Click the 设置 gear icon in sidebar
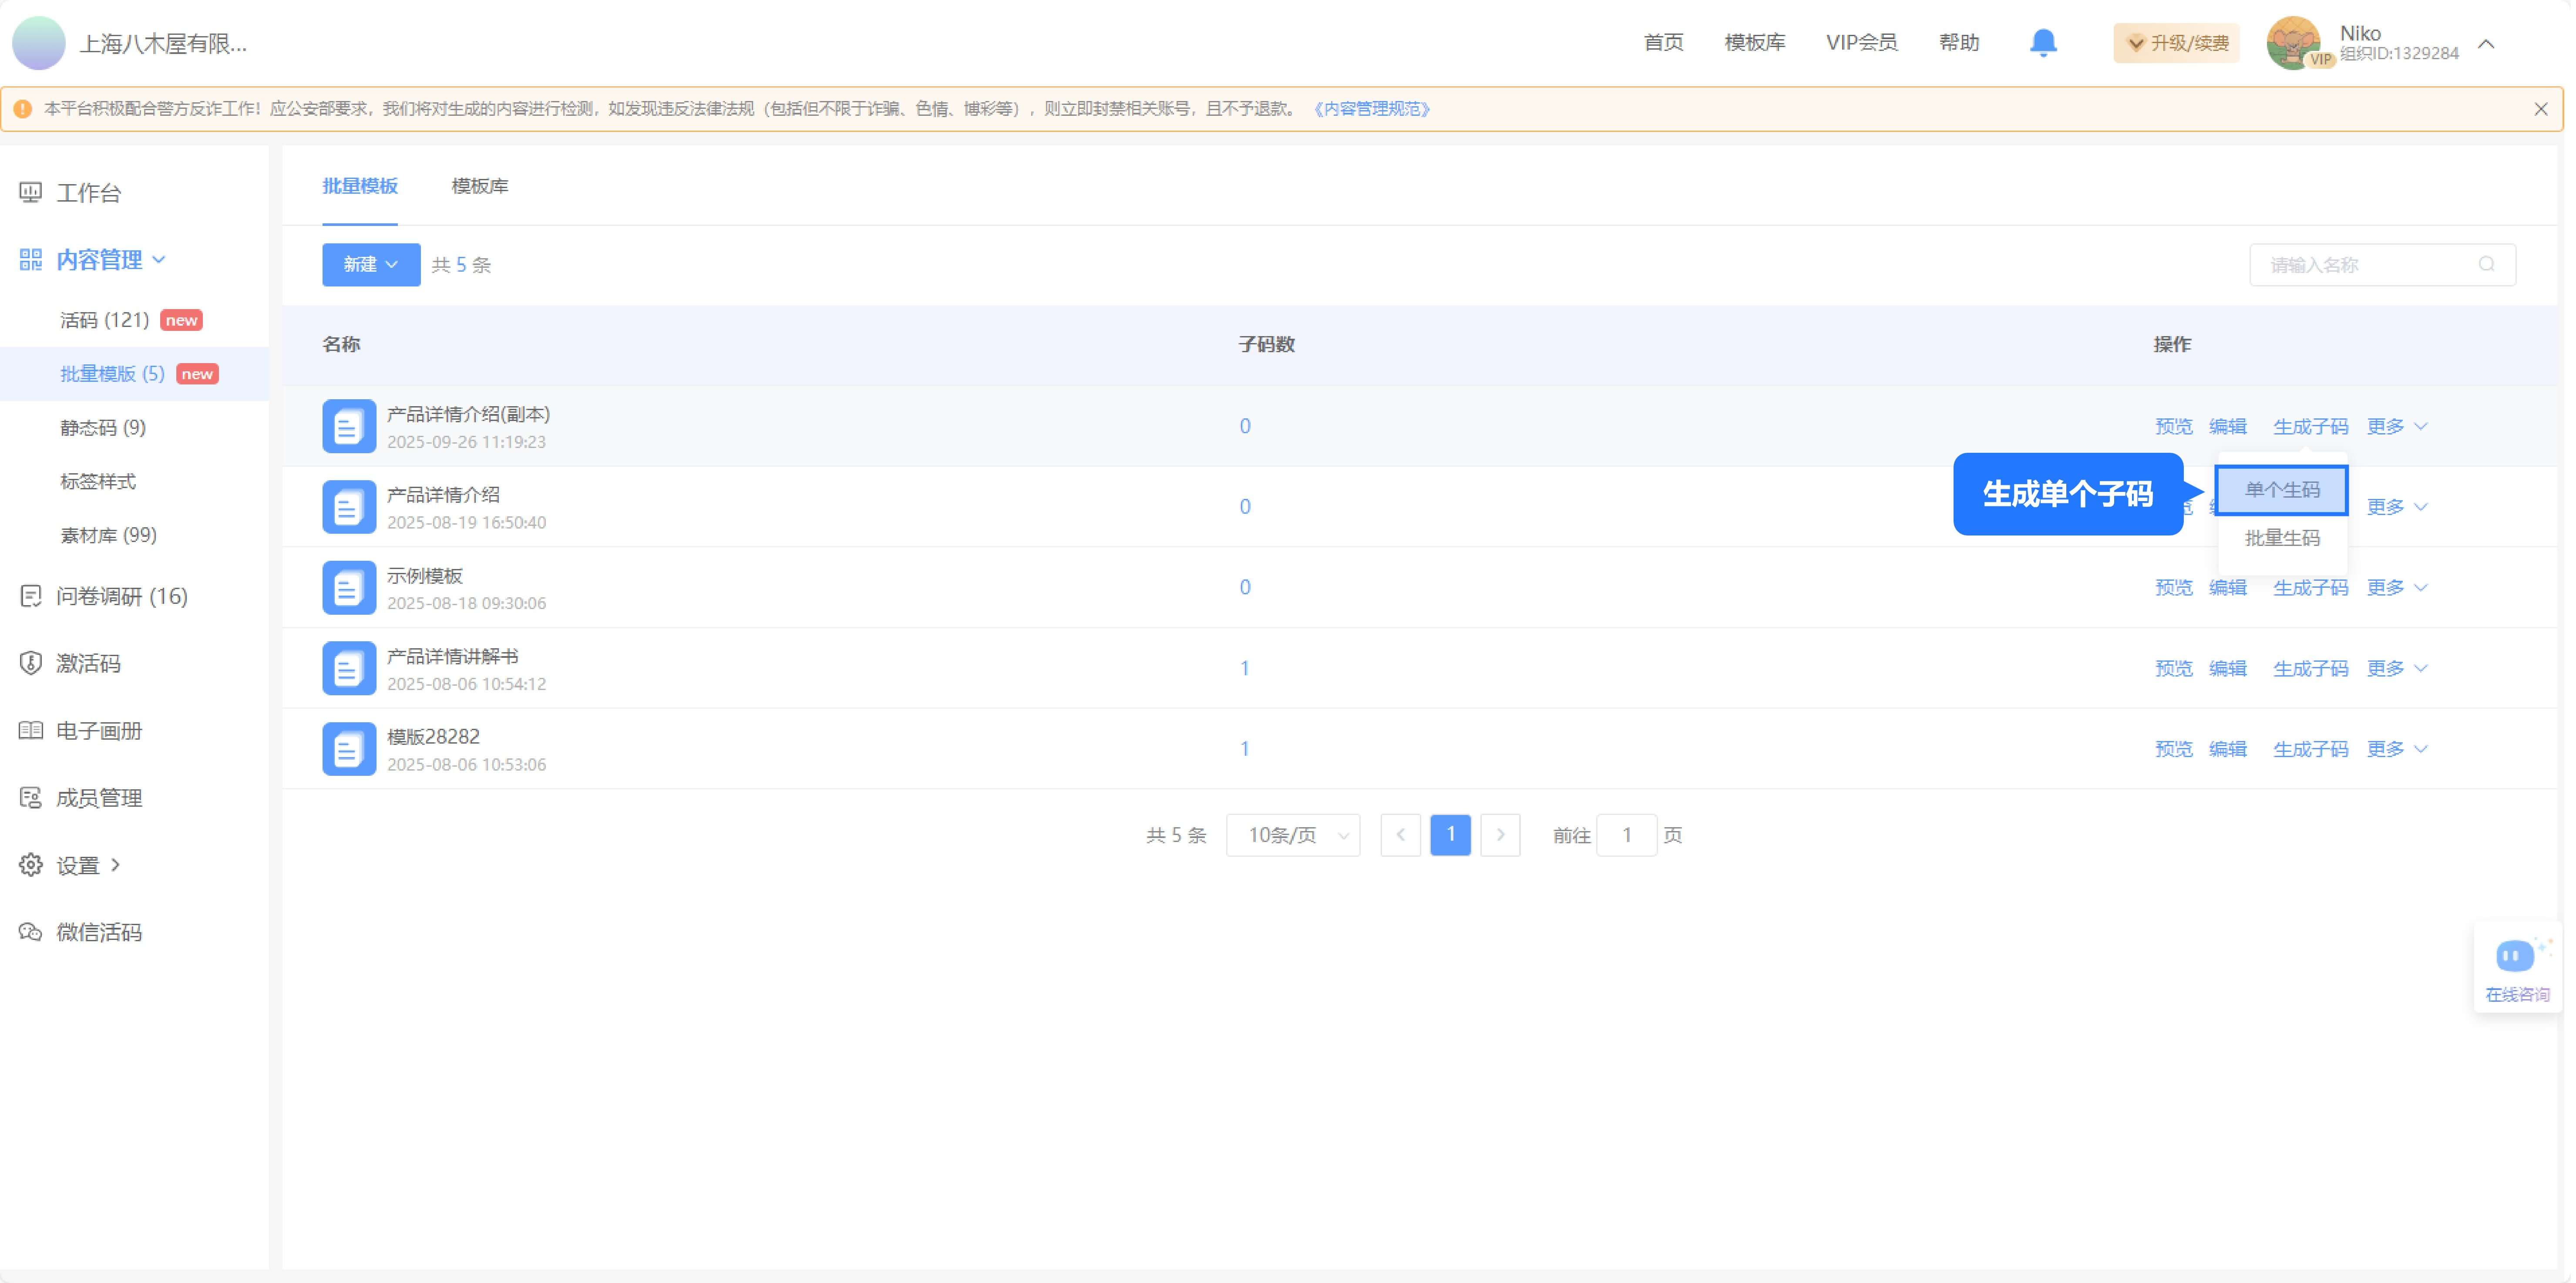This screenshot has width=2576, height=1283. 30,864
